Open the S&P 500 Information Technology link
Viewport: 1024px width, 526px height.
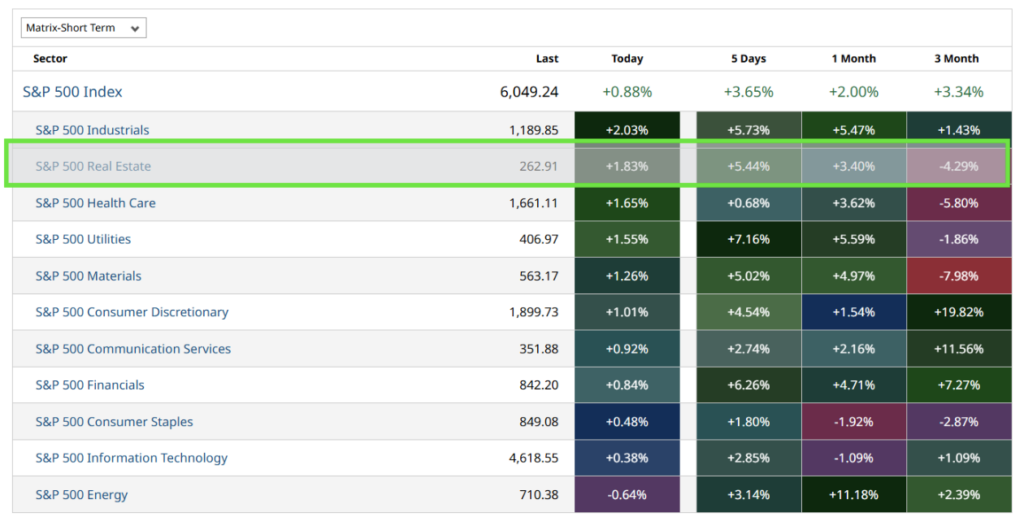point(131,458)
